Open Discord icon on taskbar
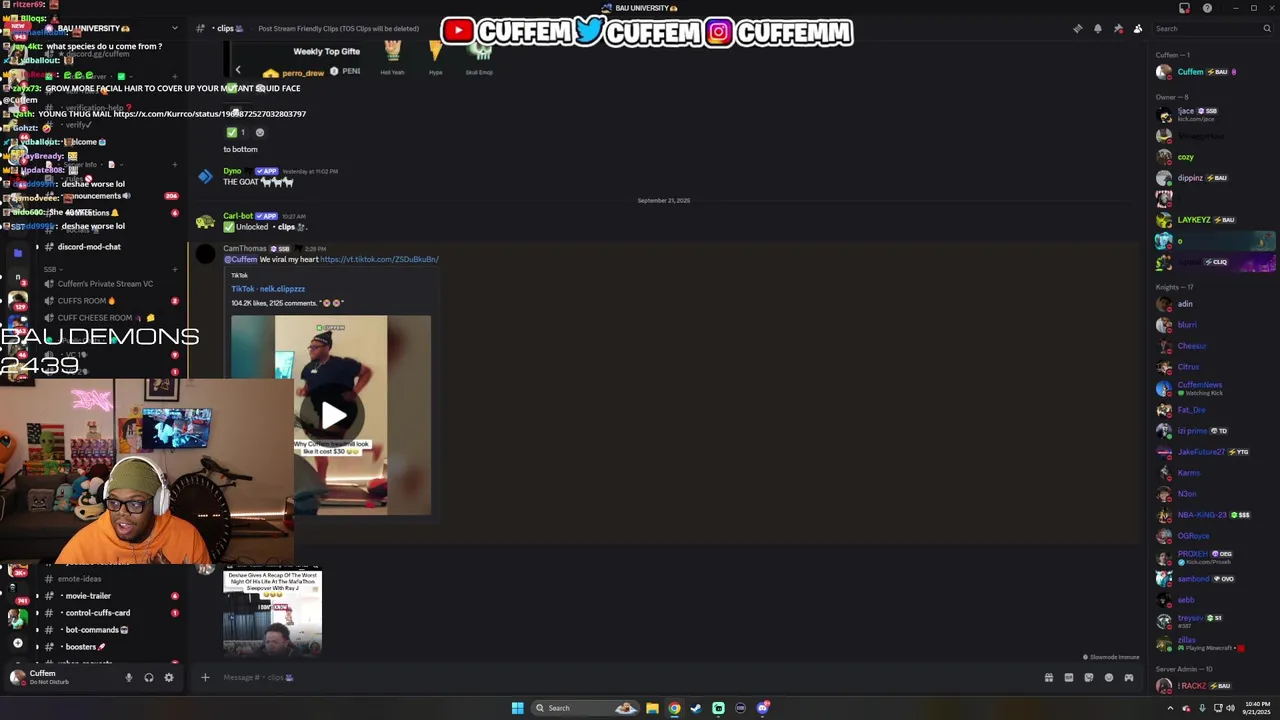 [763, 708]
